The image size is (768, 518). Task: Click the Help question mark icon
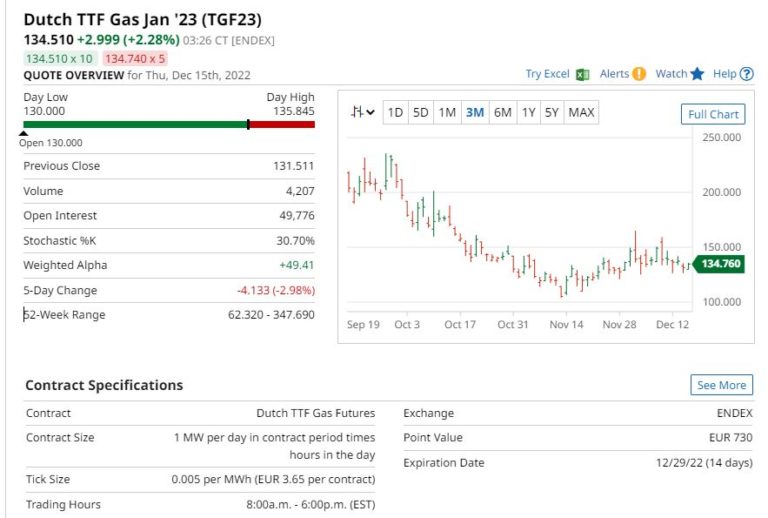(x=747, y=74)
